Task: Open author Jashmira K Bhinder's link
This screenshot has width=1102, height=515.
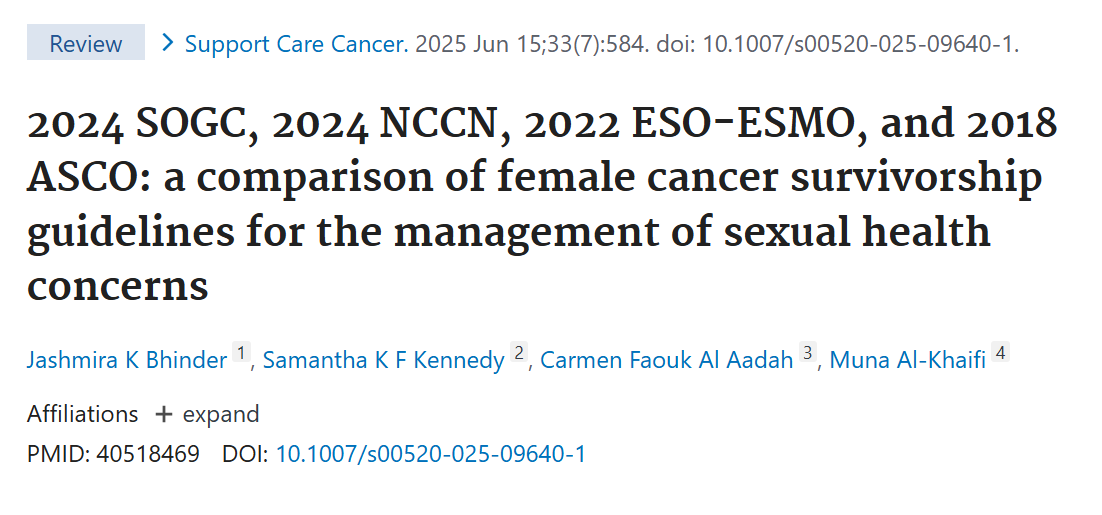Action: tap(127, 360)
